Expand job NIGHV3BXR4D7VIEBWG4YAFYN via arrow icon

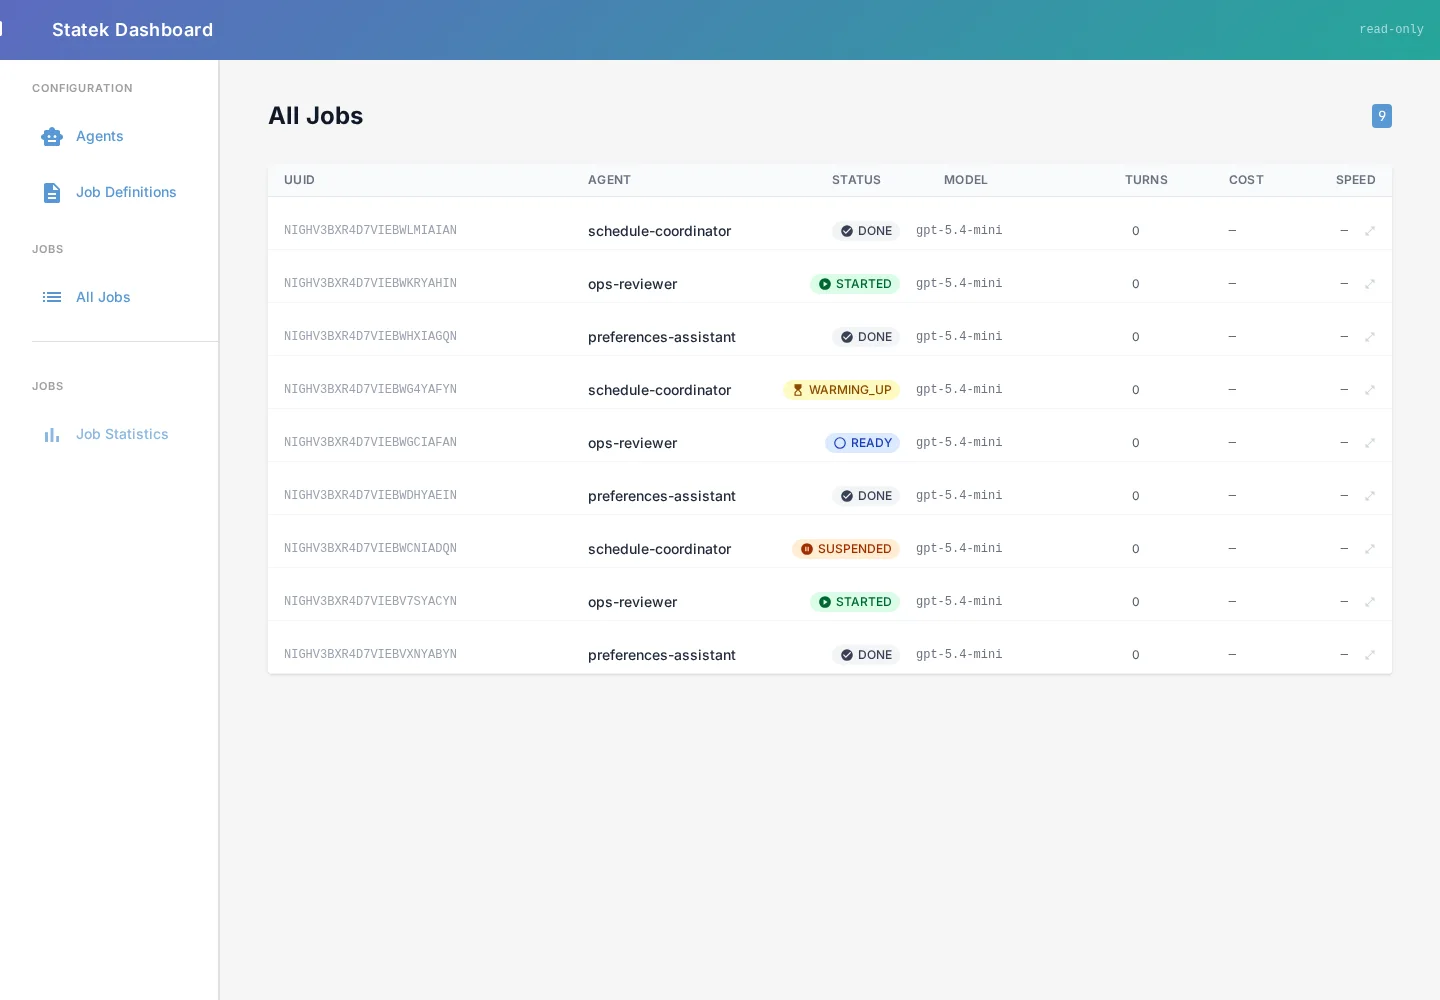[x=1370, y=390]
